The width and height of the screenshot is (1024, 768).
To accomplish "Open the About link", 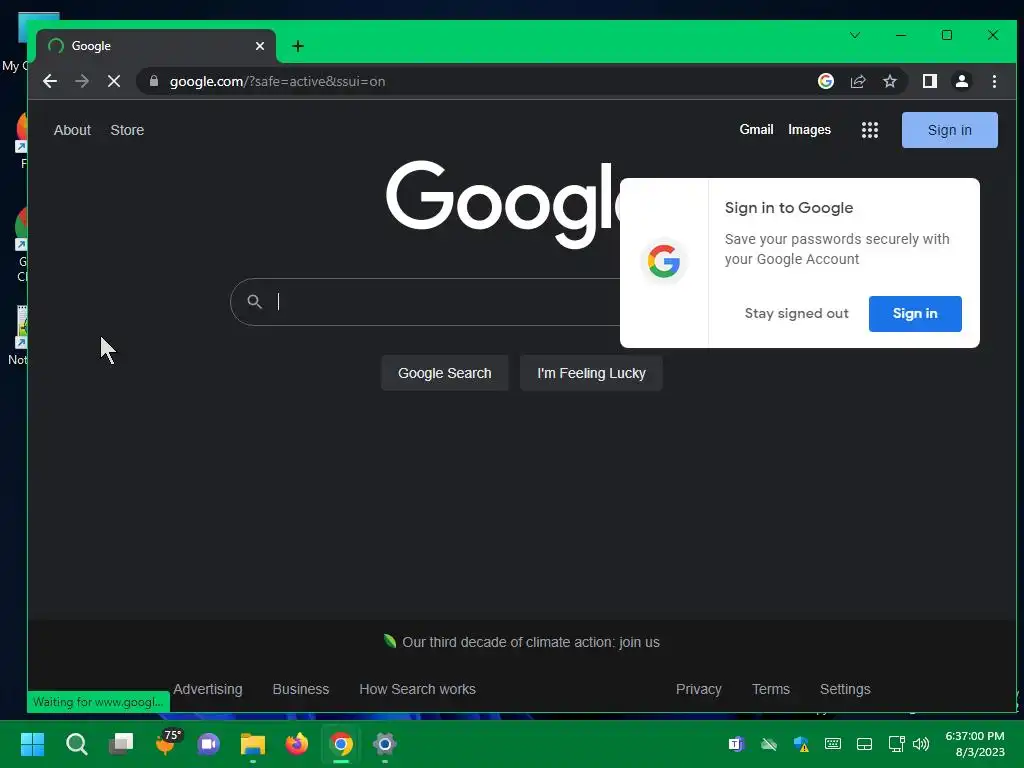I will point(72,130).
